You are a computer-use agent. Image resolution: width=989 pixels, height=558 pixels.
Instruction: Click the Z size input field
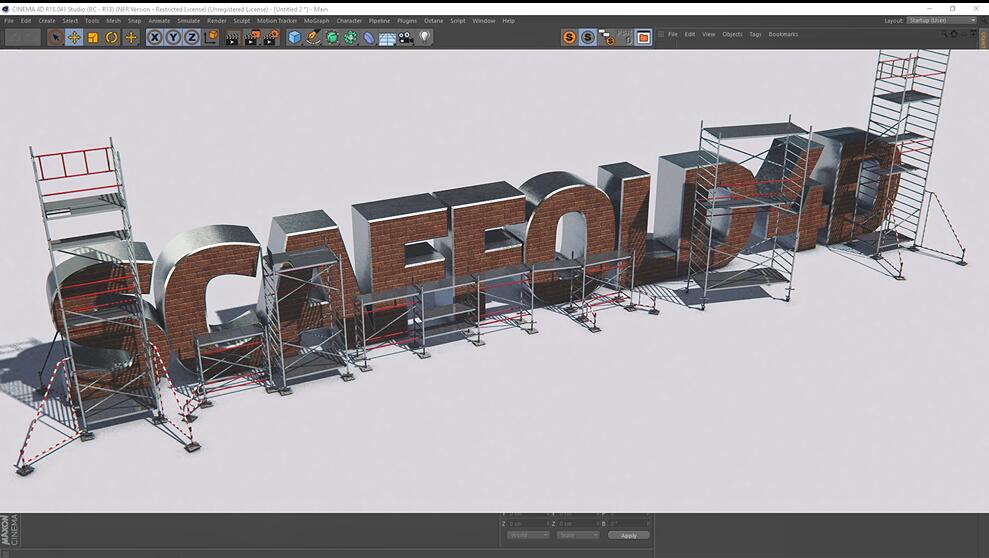(577, 524)
